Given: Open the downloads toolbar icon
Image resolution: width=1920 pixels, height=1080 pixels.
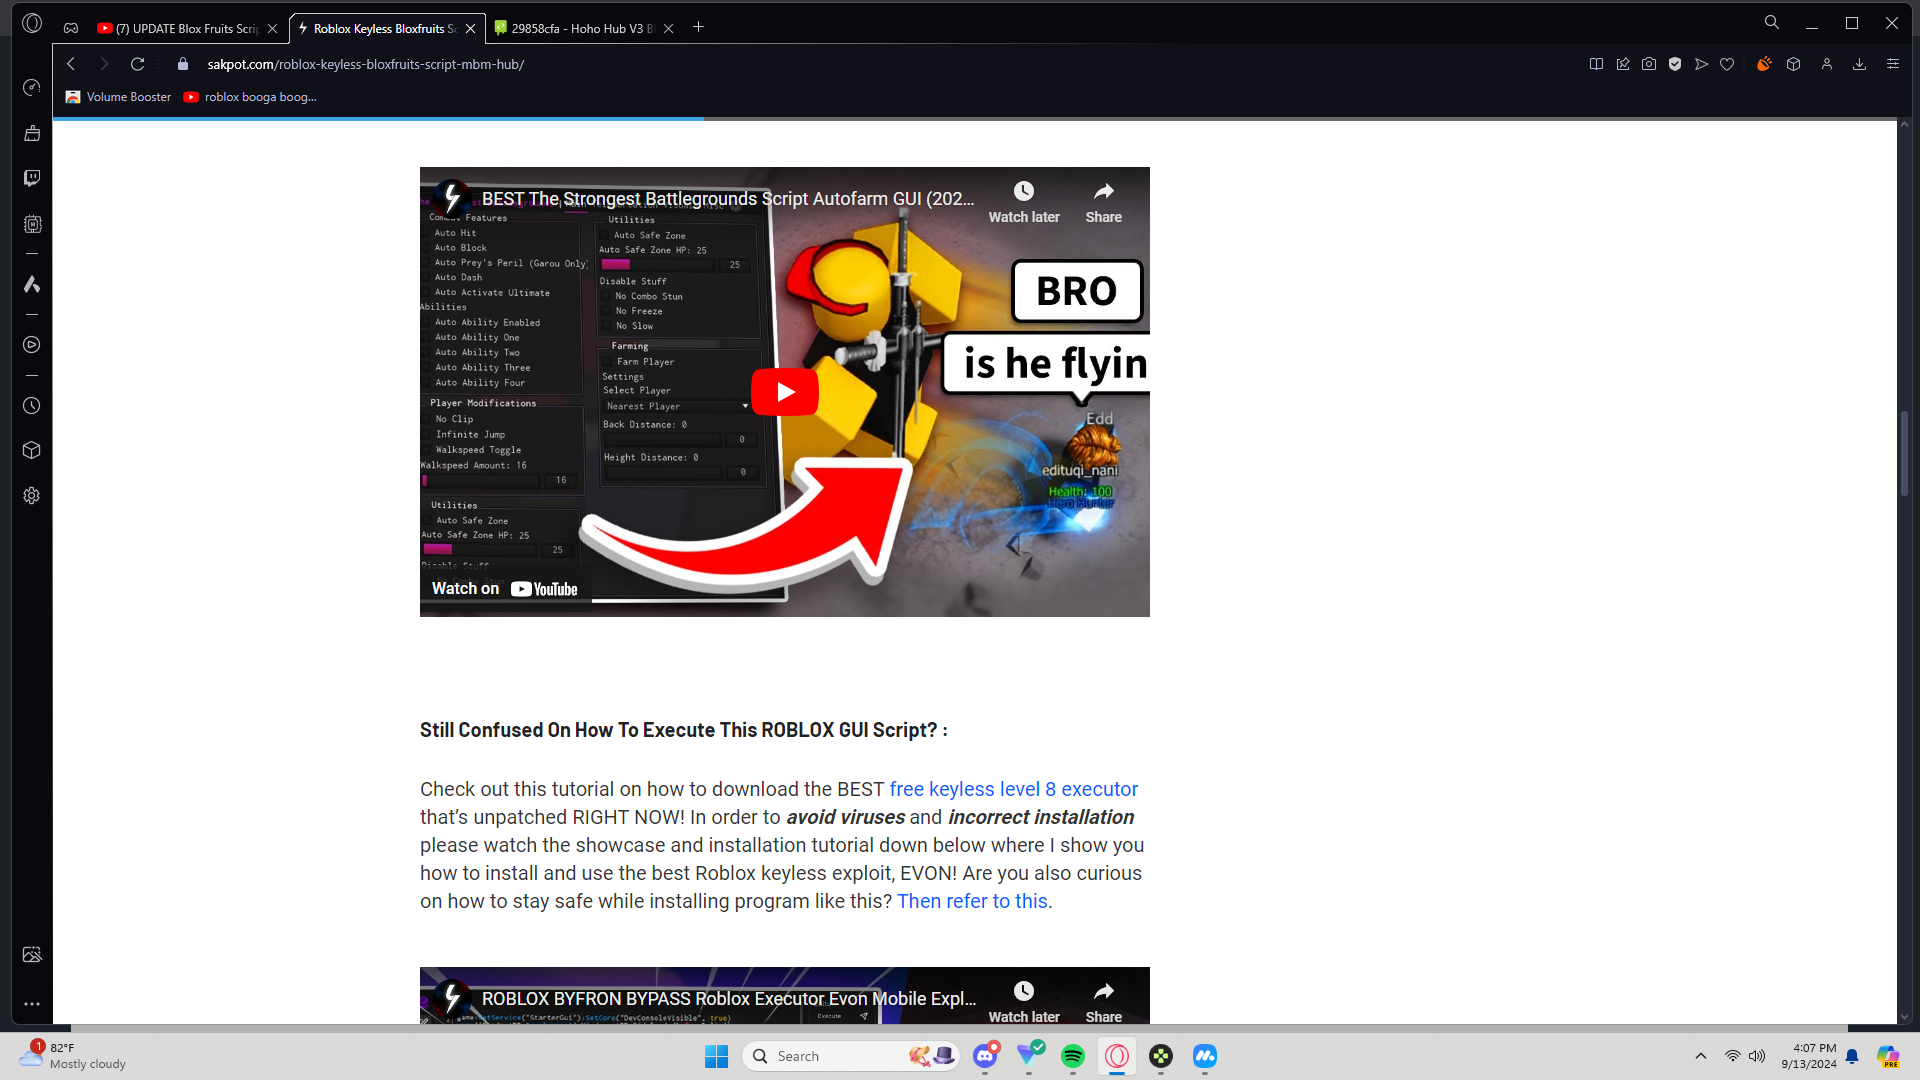Looking at the screenshot, I should pyautogui.click(x=1860, y=64).
